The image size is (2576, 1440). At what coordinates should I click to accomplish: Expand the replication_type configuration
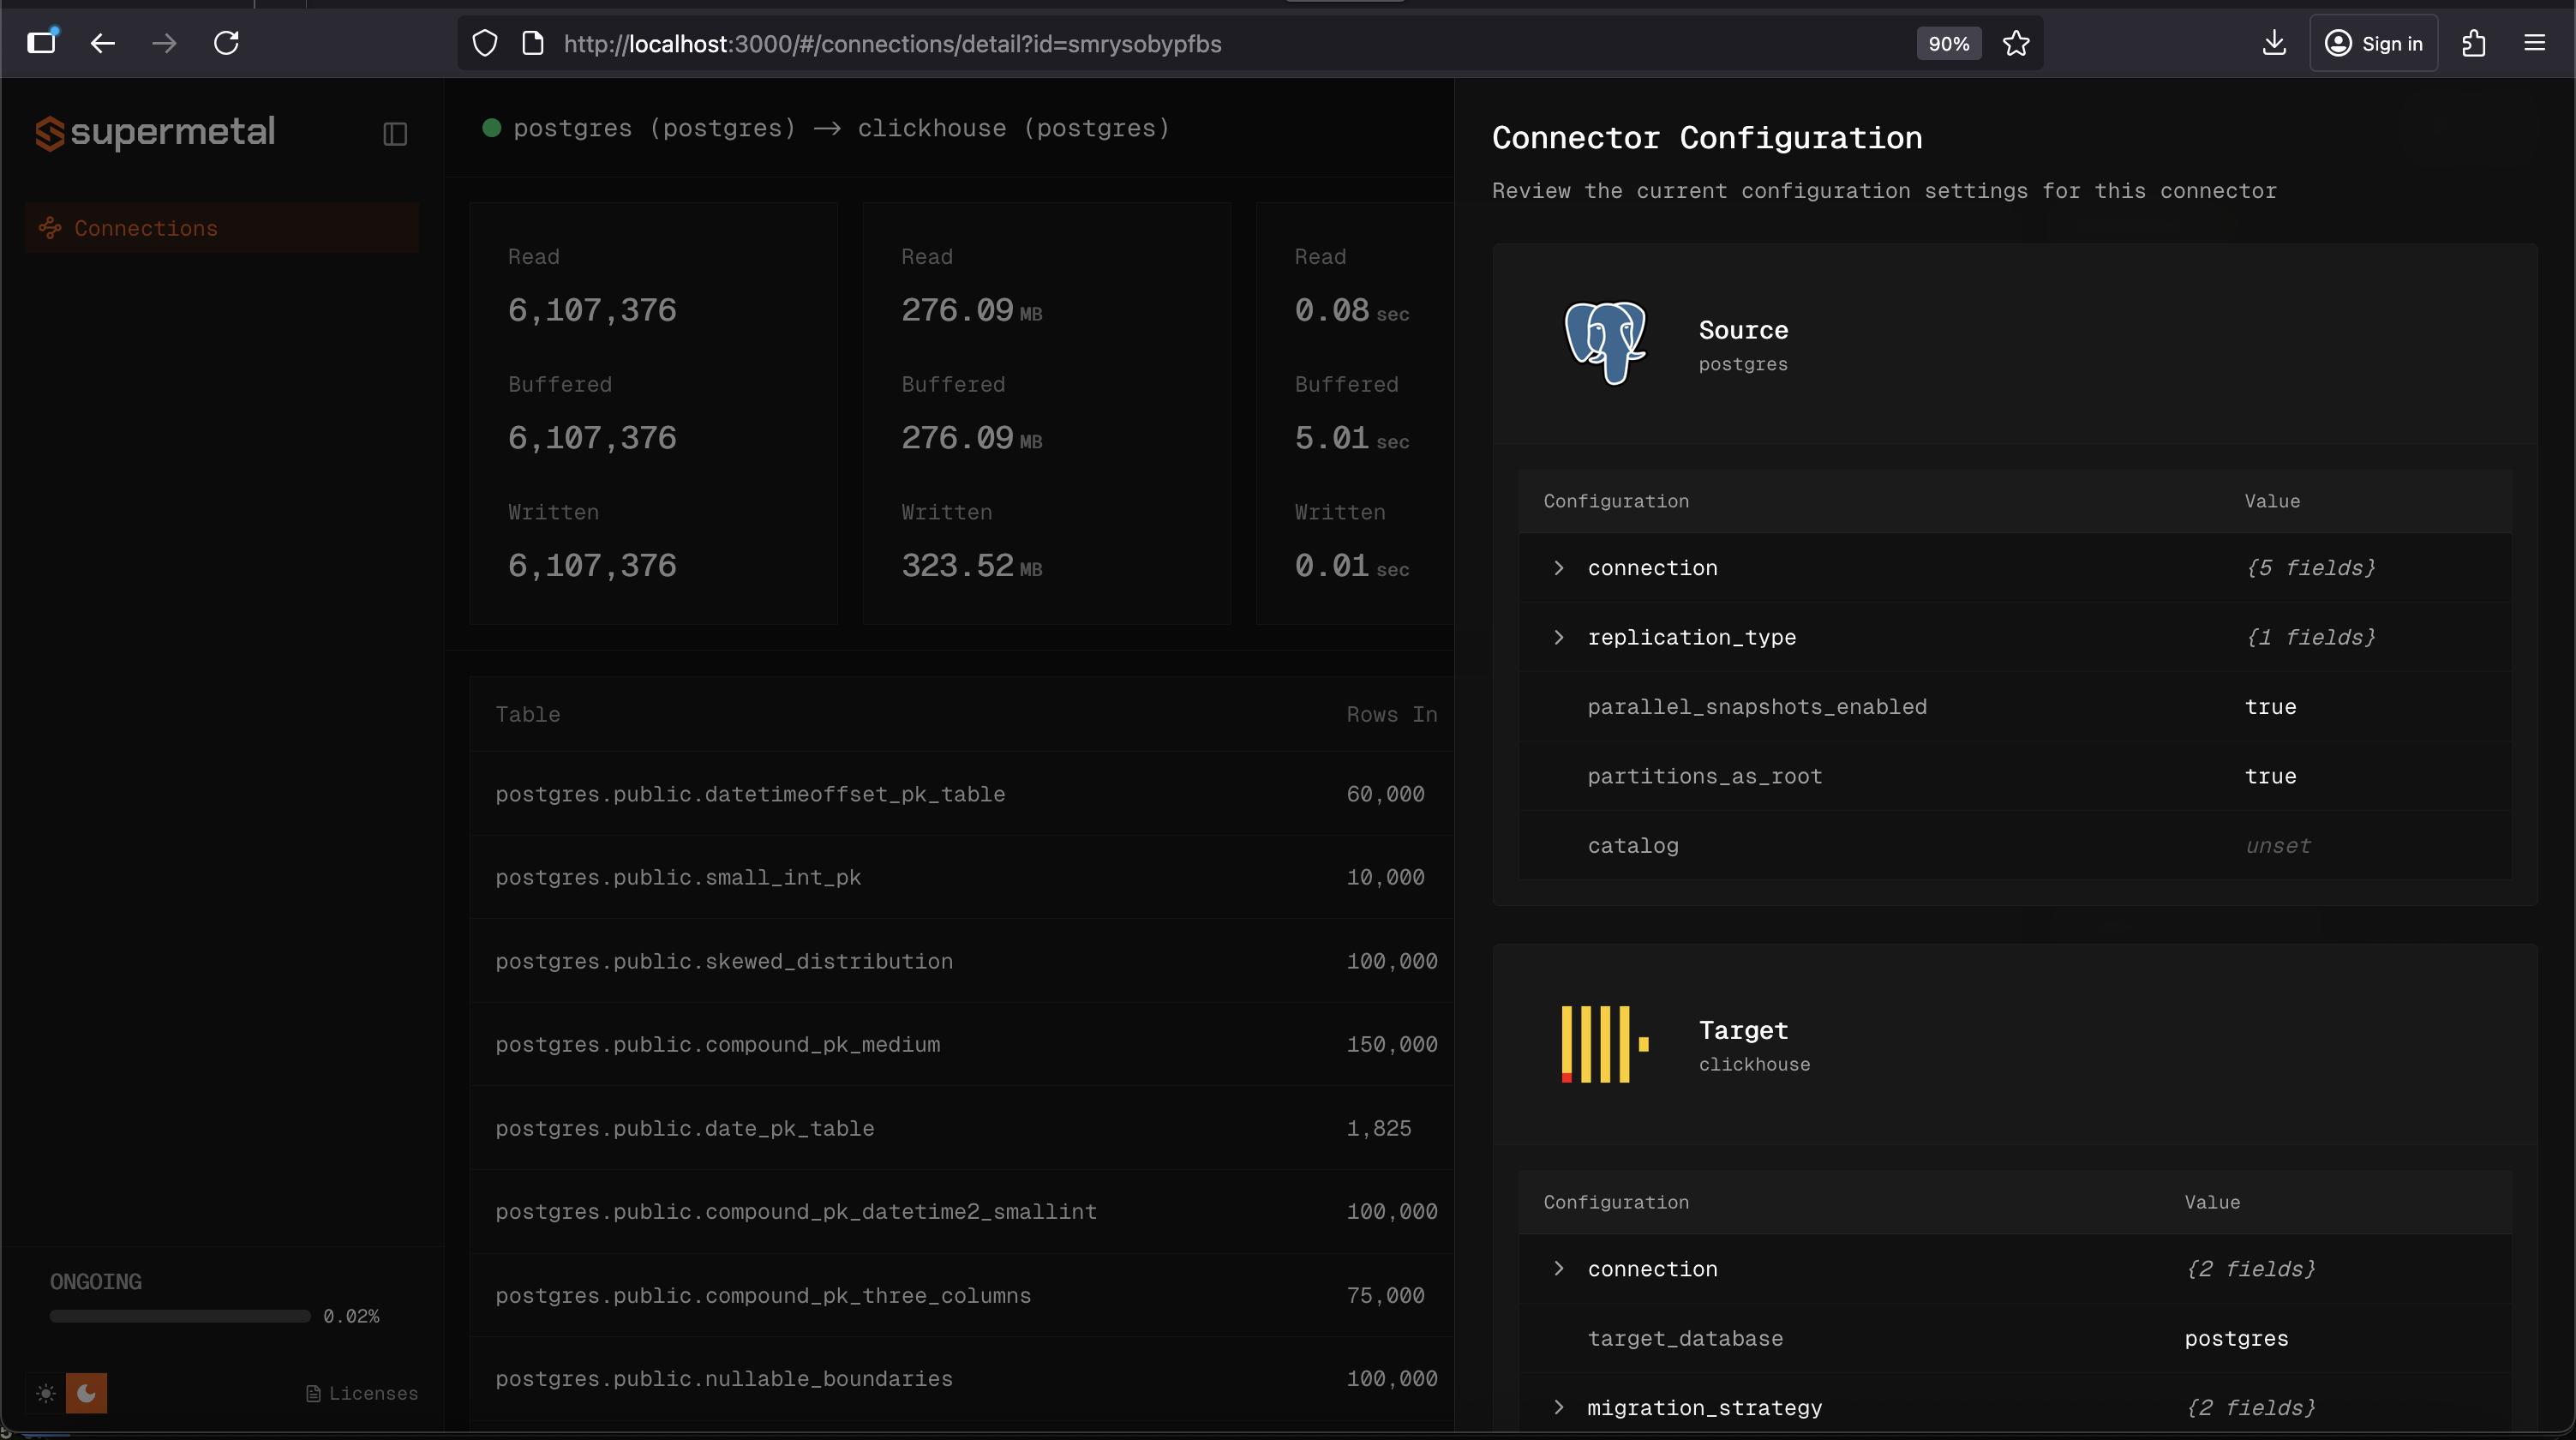point(1560,637)
